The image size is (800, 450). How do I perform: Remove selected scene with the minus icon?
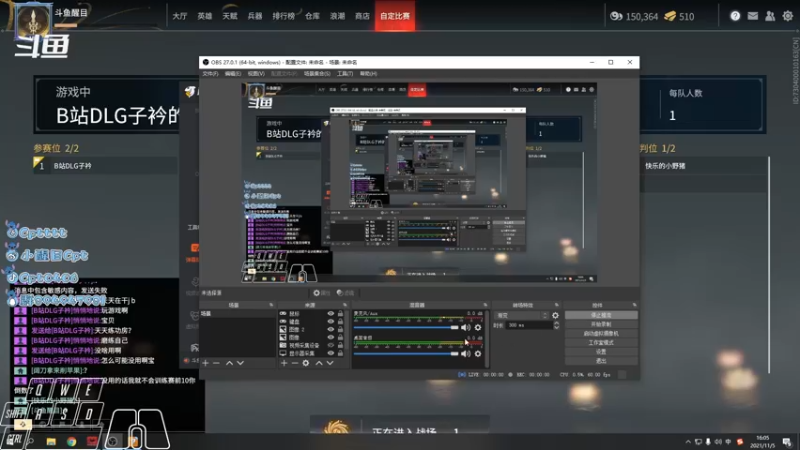216,363
